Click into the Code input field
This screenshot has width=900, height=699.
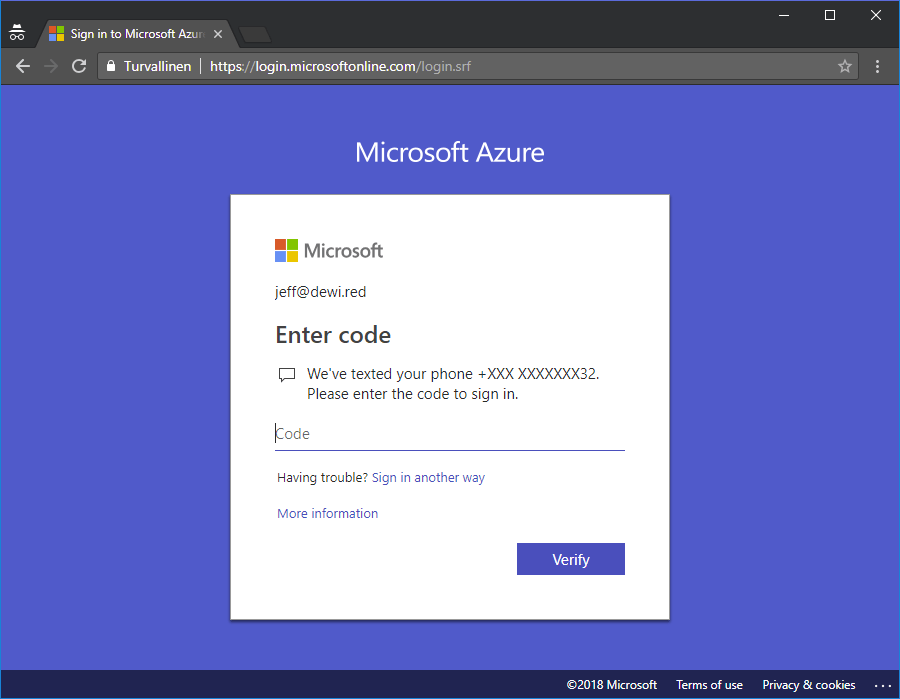coord(450,434)
